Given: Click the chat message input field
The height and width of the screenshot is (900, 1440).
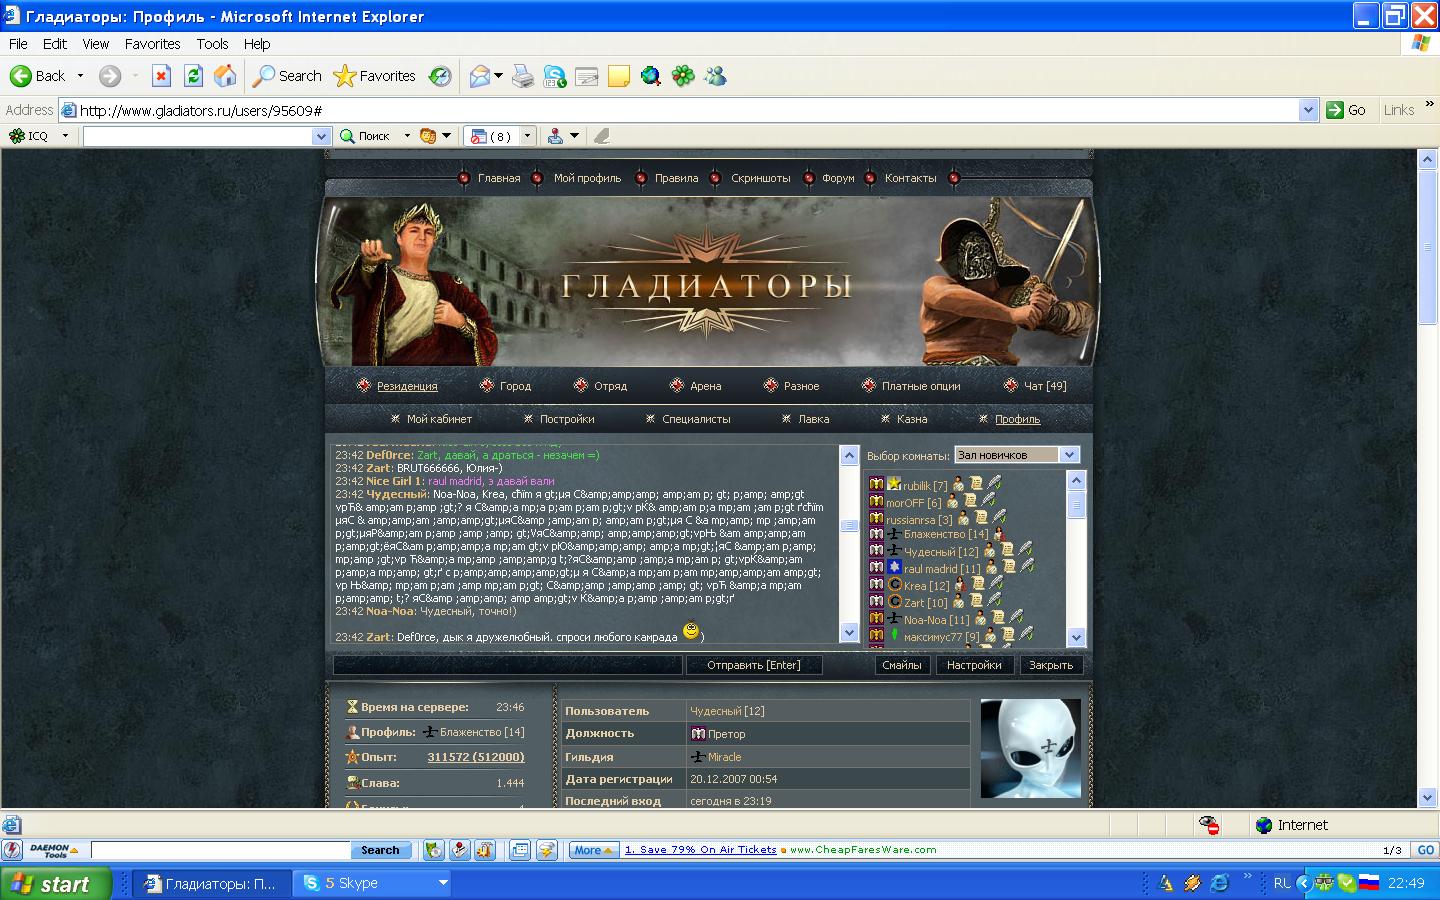Looking at the screenshot, I should point(507,665).
